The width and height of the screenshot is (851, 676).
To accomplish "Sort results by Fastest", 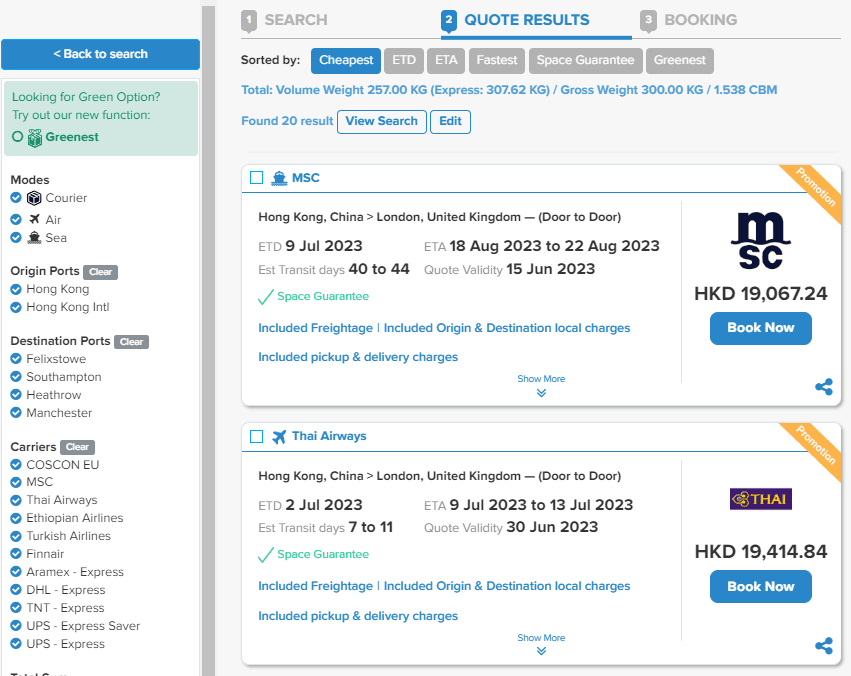I will (497, 60).
